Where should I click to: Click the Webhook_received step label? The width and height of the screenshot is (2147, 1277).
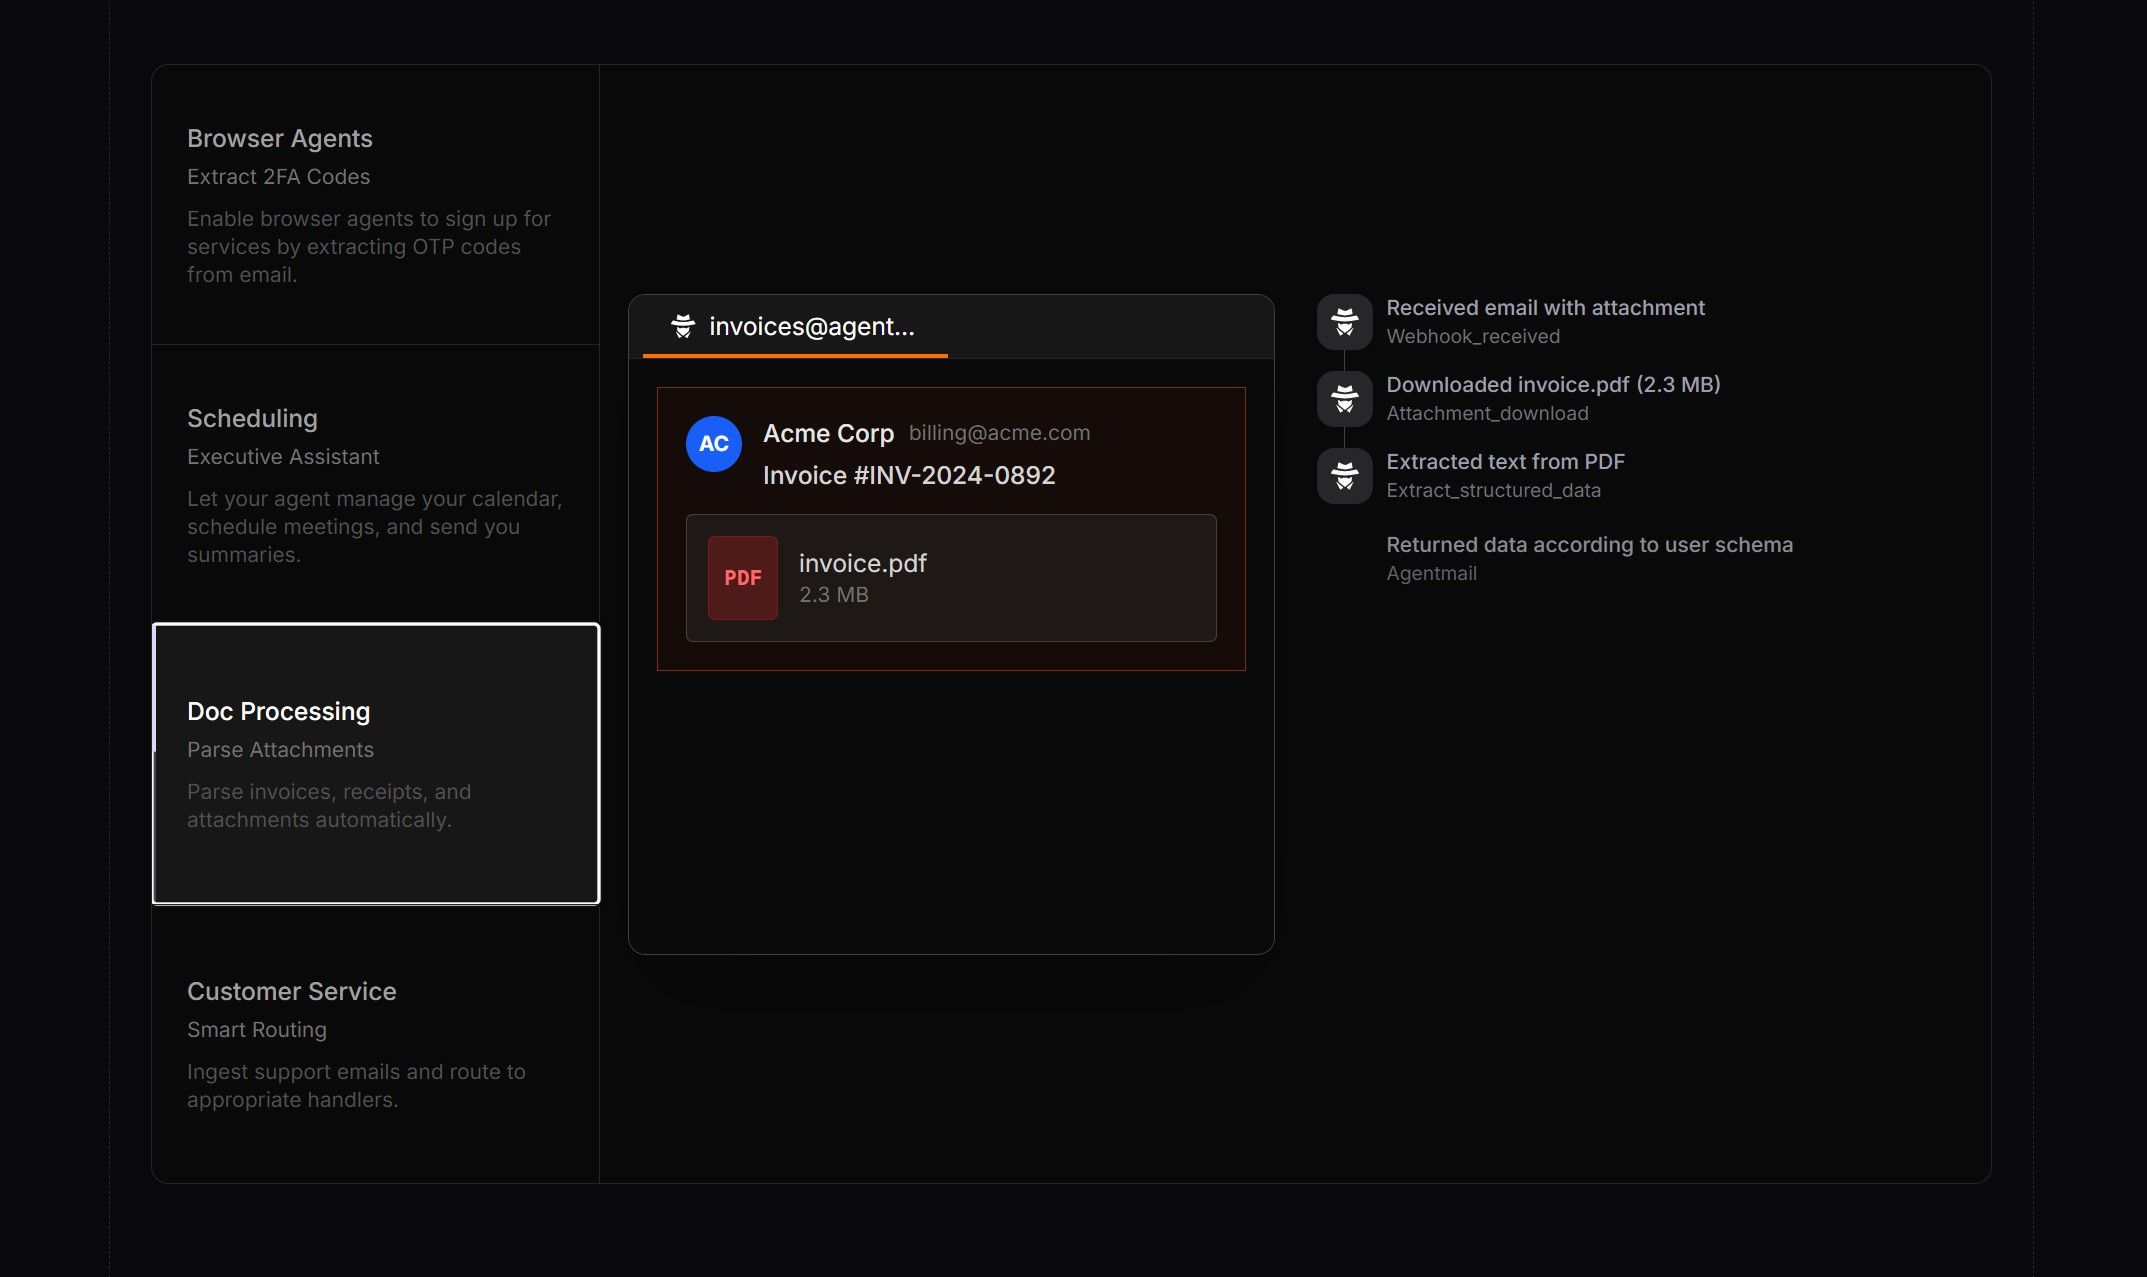1472,336
